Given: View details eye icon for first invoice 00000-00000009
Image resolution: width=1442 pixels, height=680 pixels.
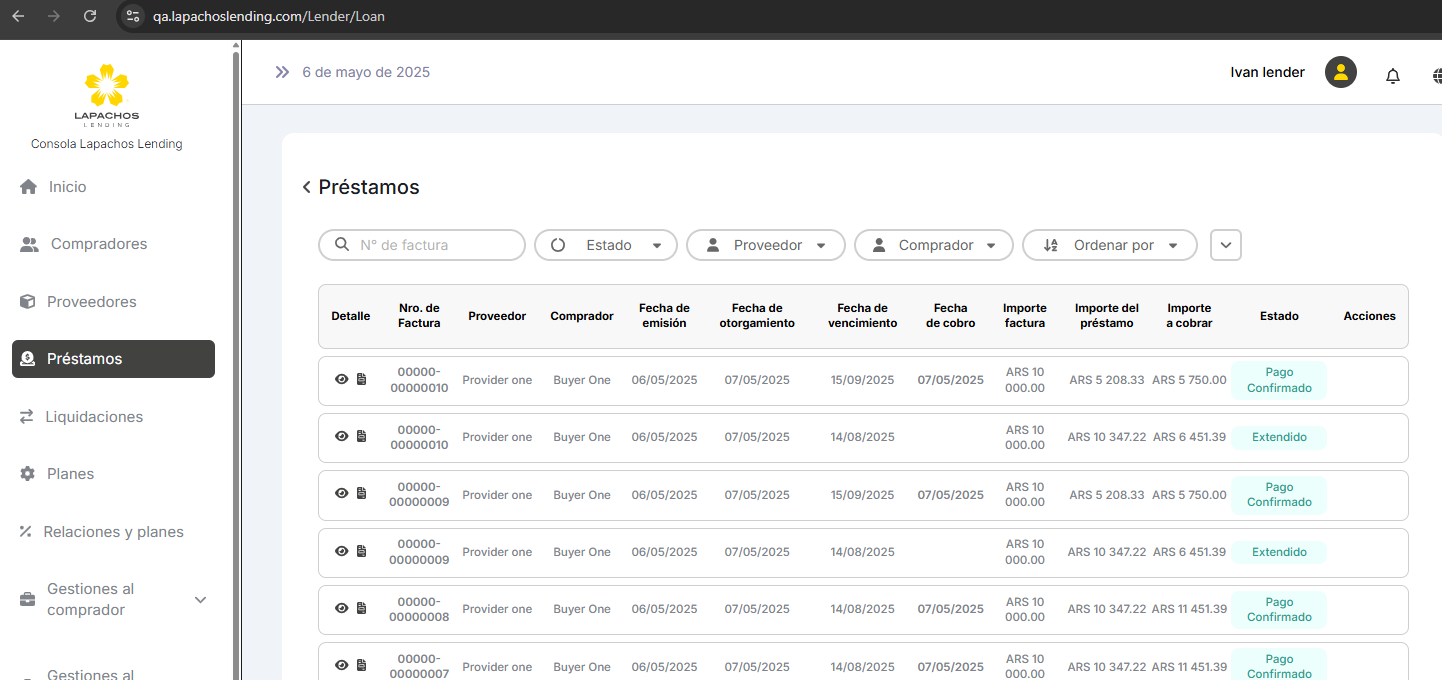Looking at the screenshot, I should tap(342, 494).
